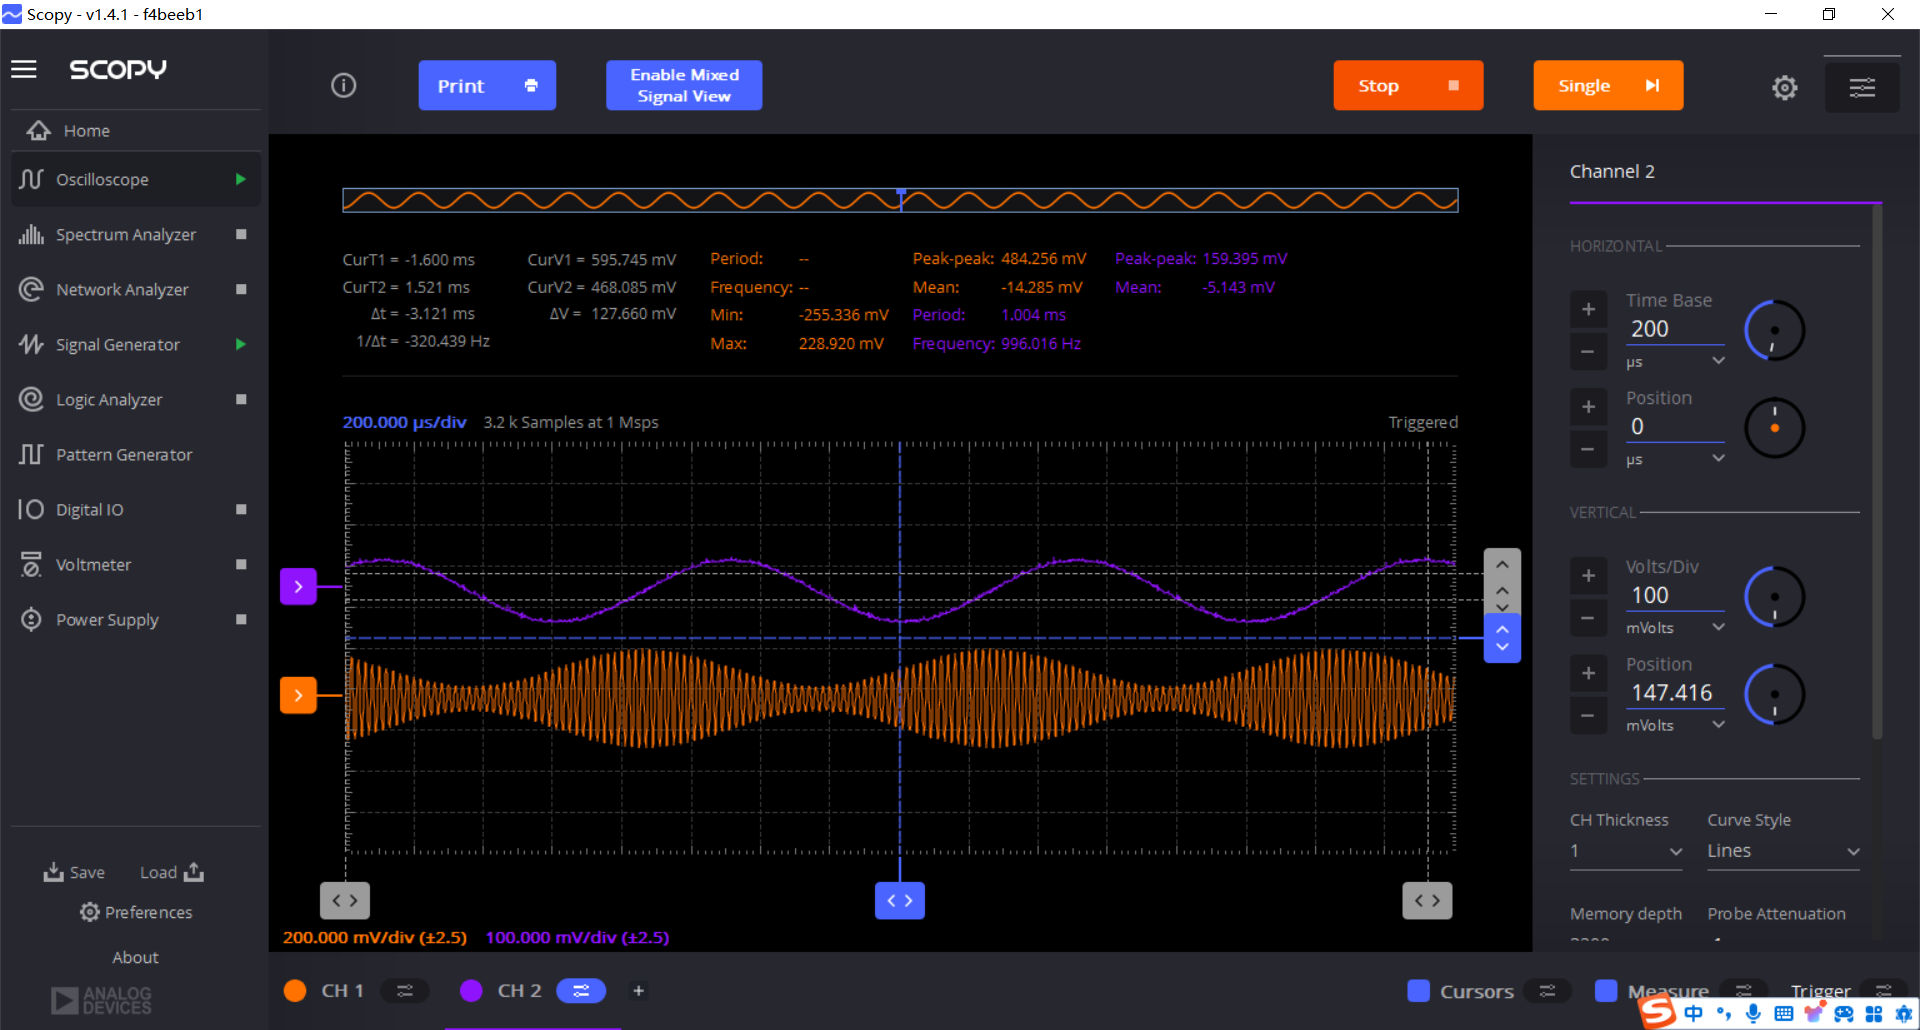Decrease horizontal Position with minus
This screenshot has width=1920, height=1030.
coord(1588,449)
